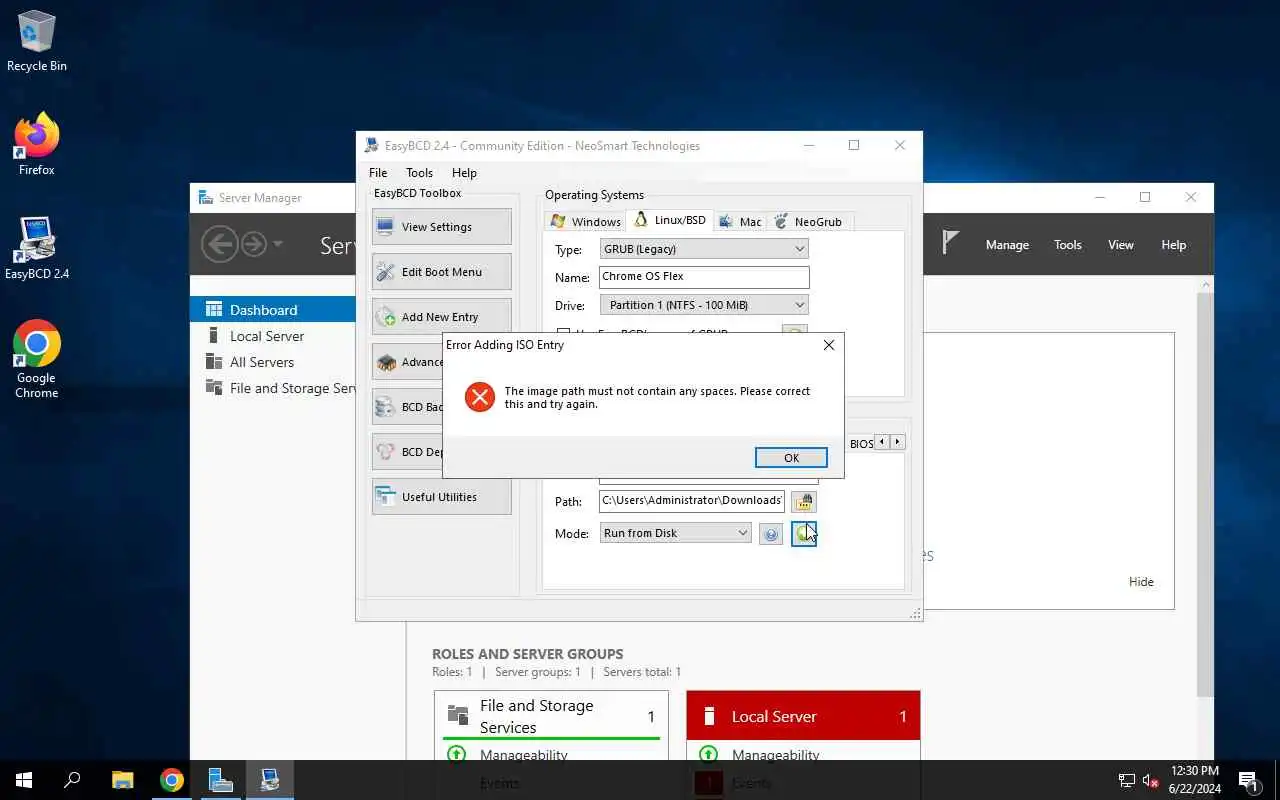The width and height of the screenshot is (1280, 800).
Task: Open Useful Utilities in EasyBCD
Action: pyautogui.click(x=441, y=496)
